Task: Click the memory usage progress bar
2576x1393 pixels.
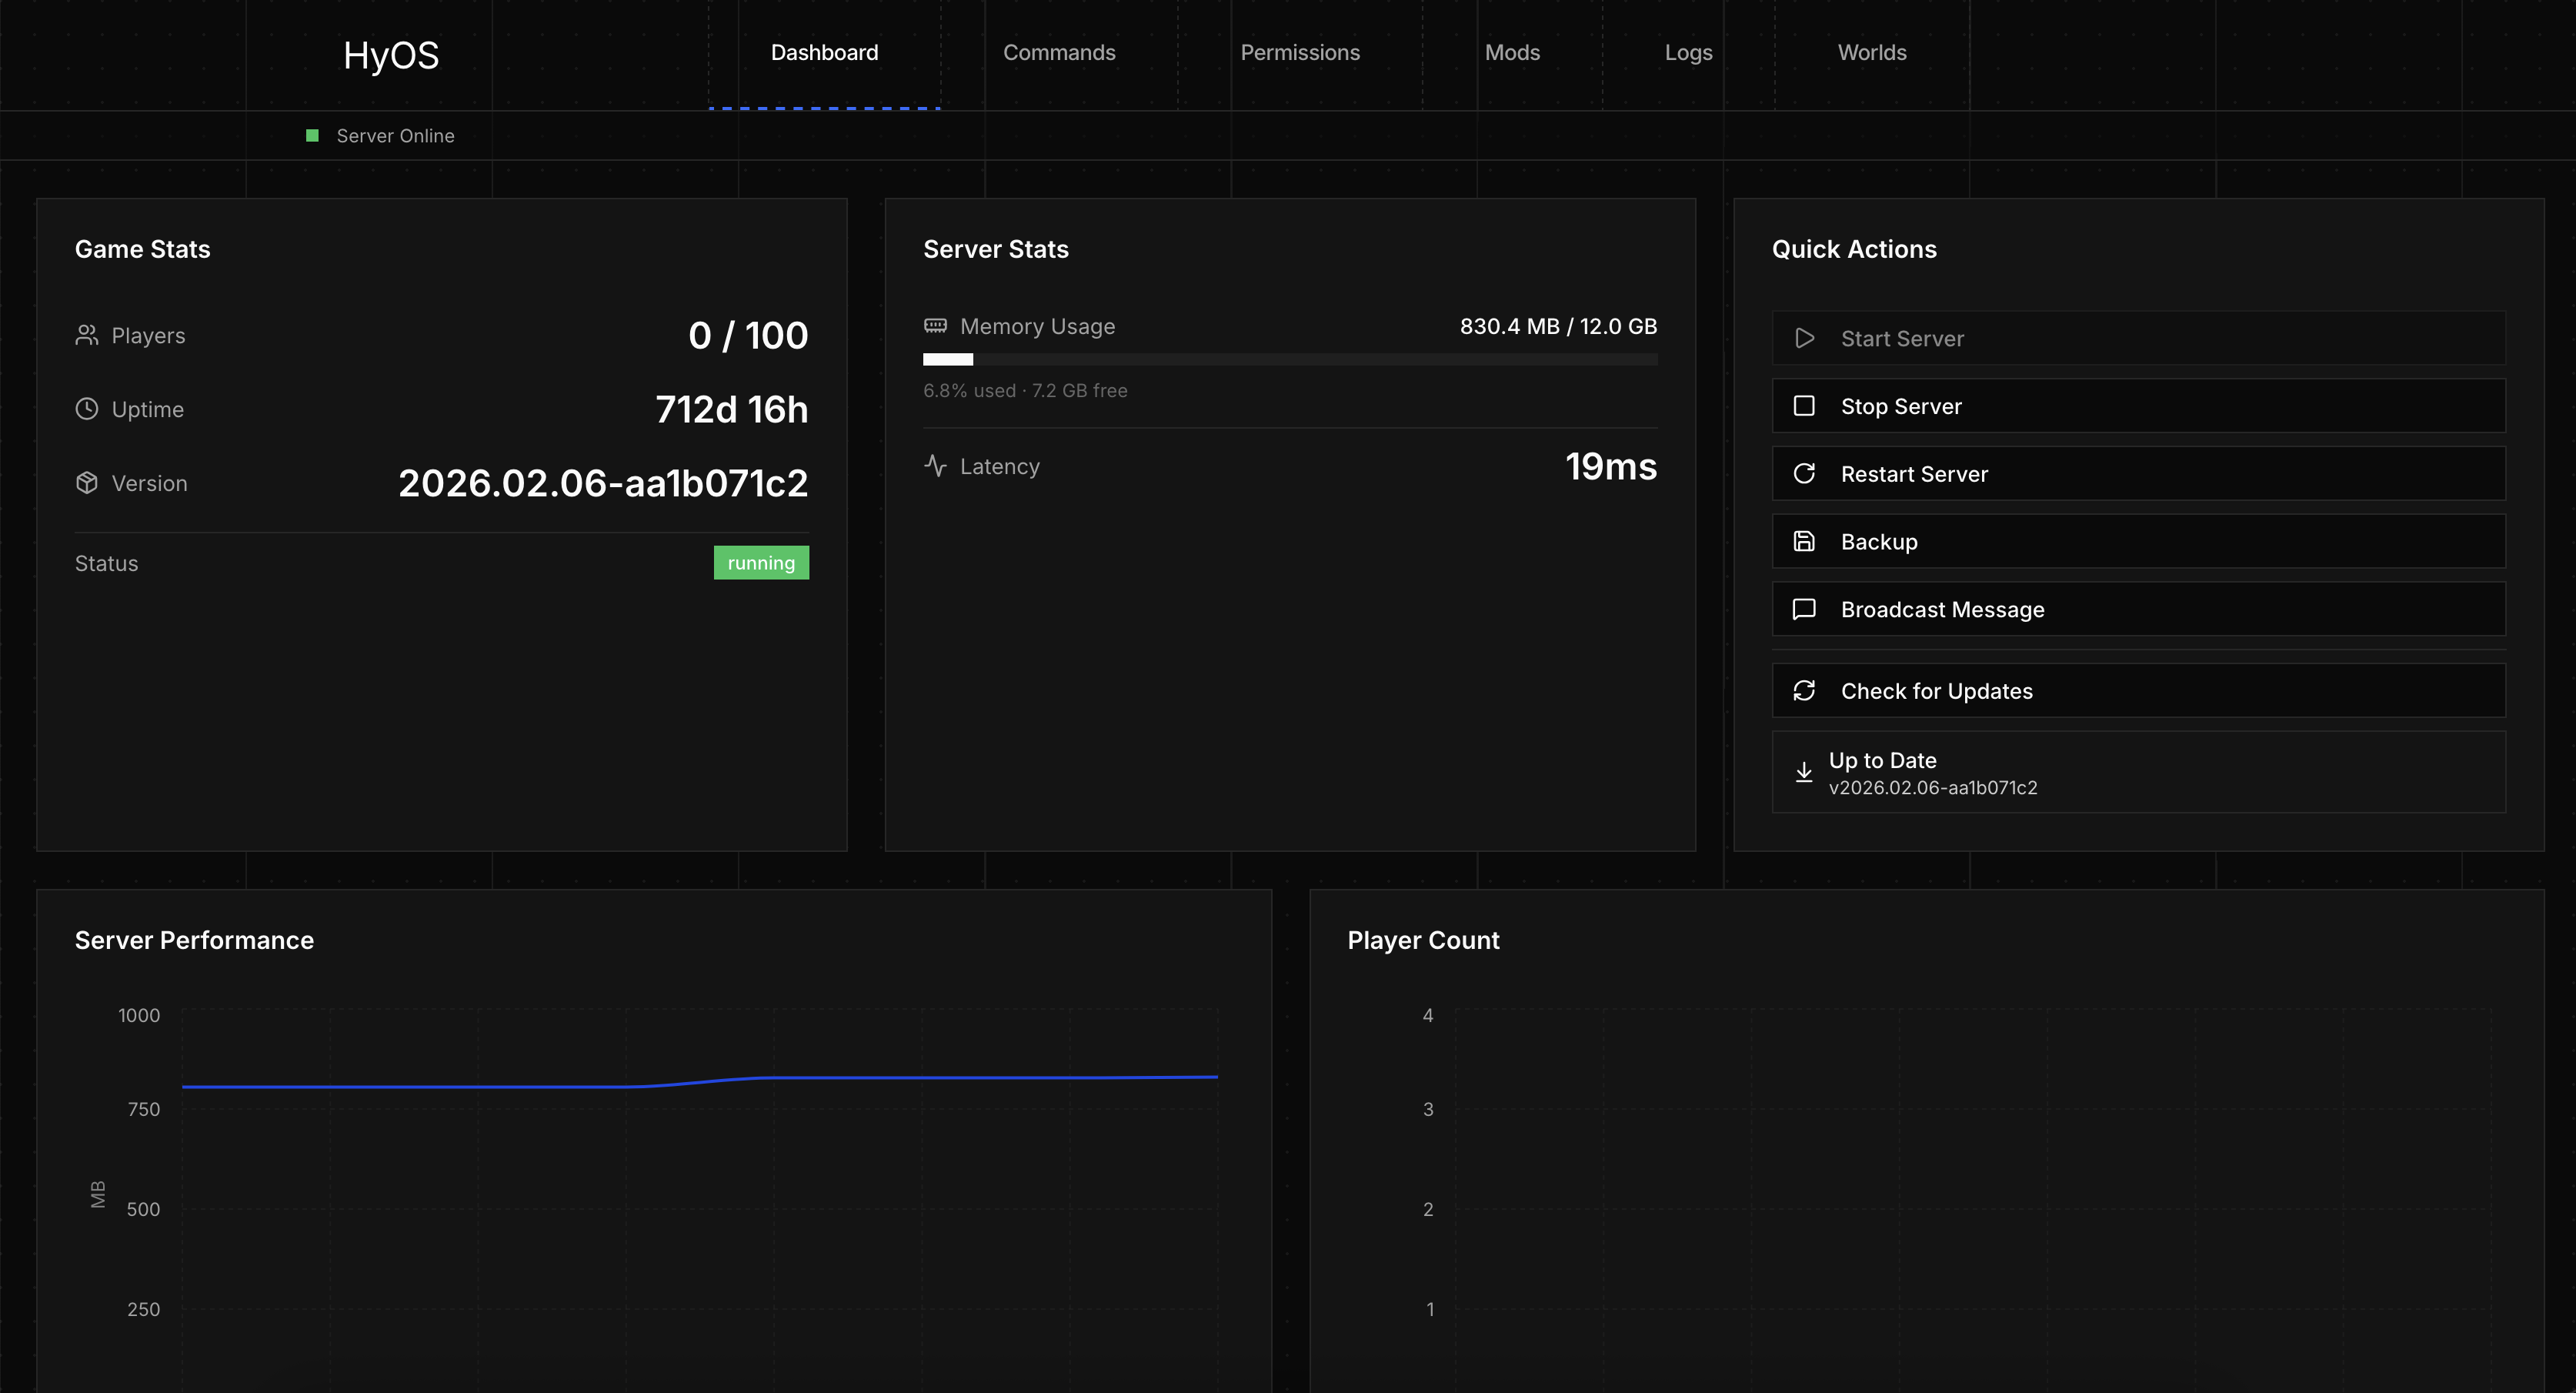Action: point(1289,359)
